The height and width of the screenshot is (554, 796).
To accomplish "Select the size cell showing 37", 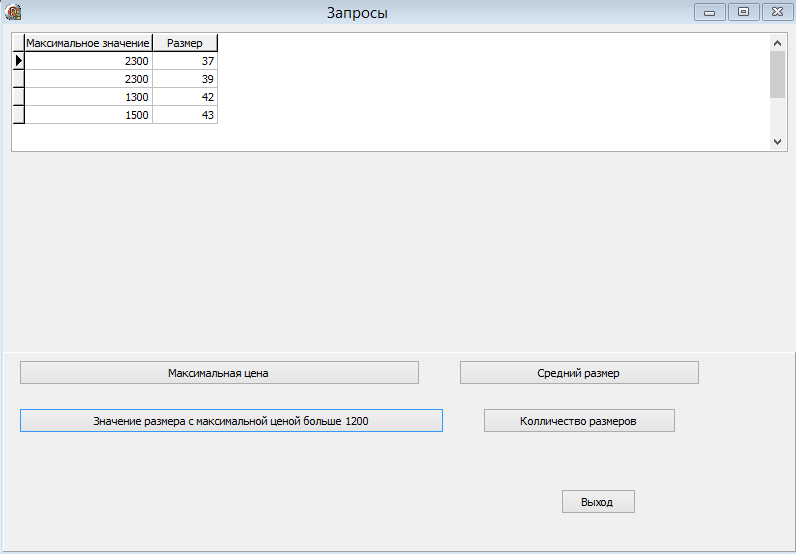I will point(185,61).
